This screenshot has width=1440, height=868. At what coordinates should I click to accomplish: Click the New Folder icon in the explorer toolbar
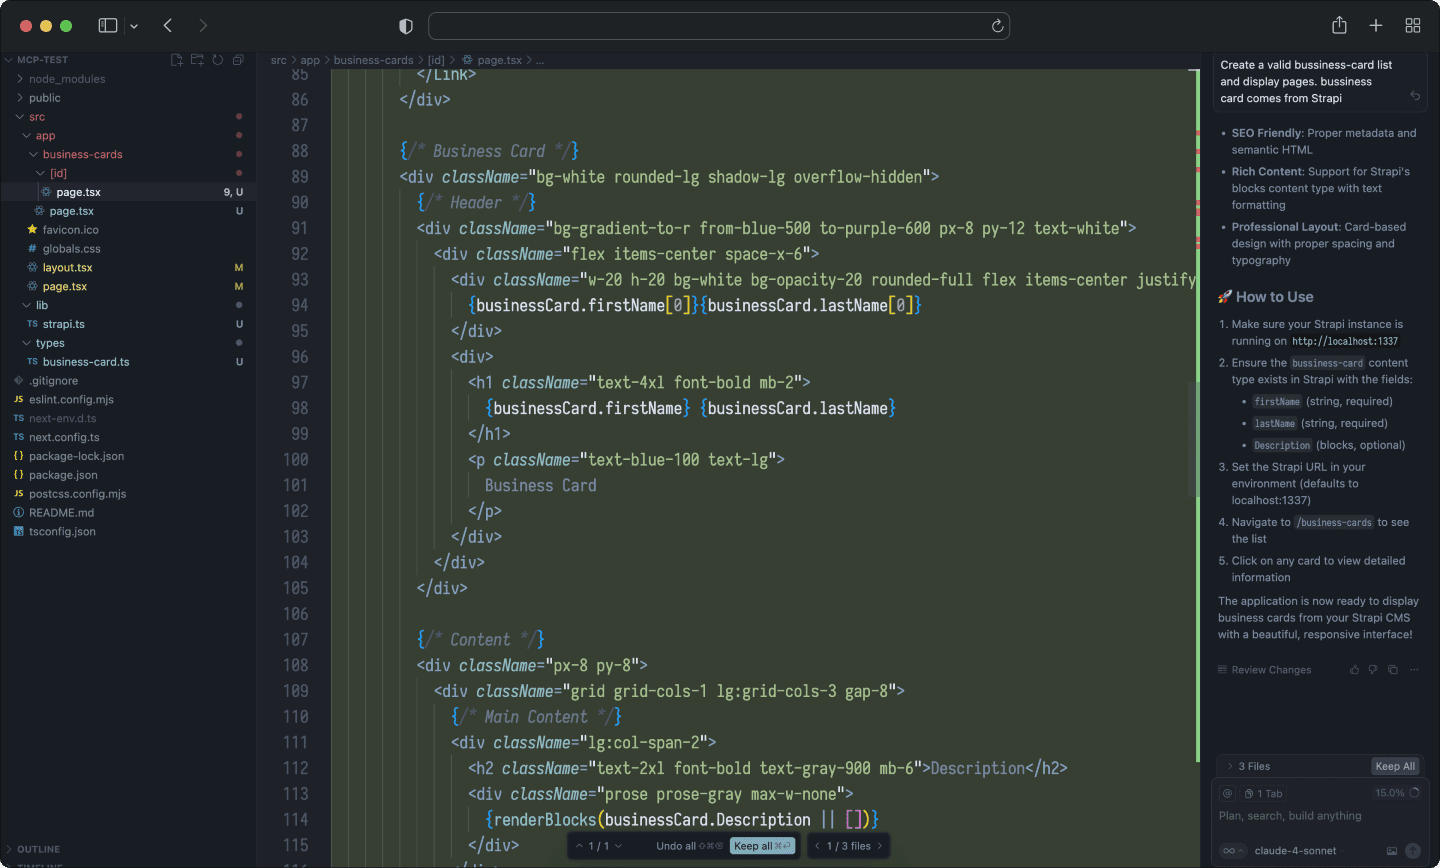197,60
